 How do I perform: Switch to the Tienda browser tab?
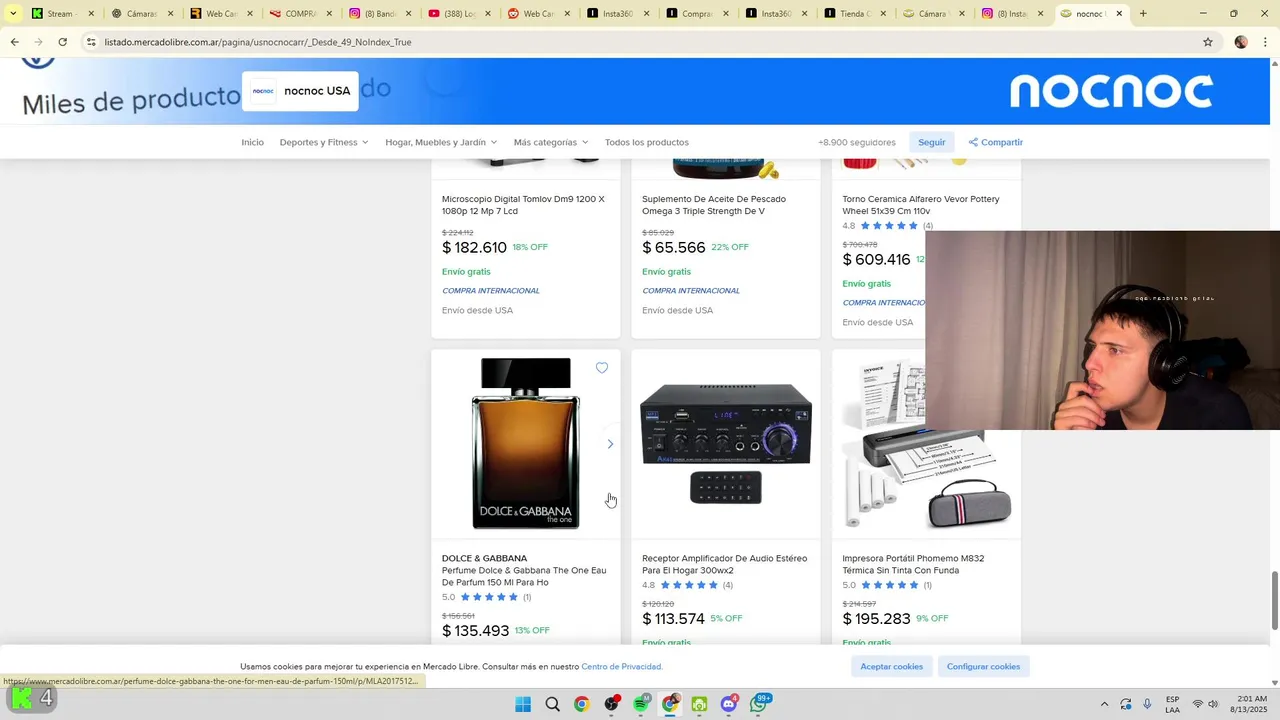point(854,14)
